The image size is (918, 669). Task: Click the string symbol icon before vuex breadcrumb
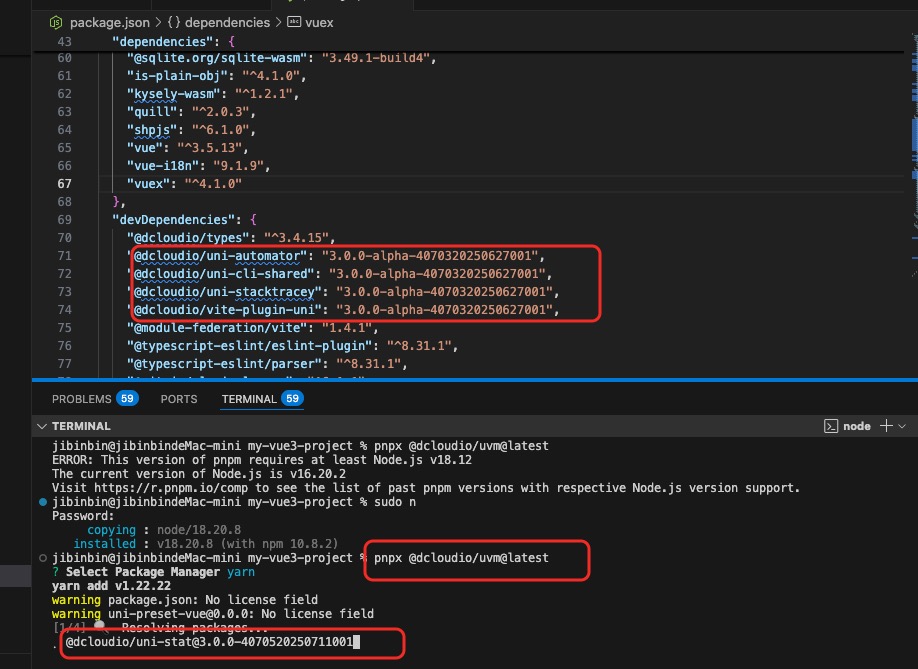(294, 22)
